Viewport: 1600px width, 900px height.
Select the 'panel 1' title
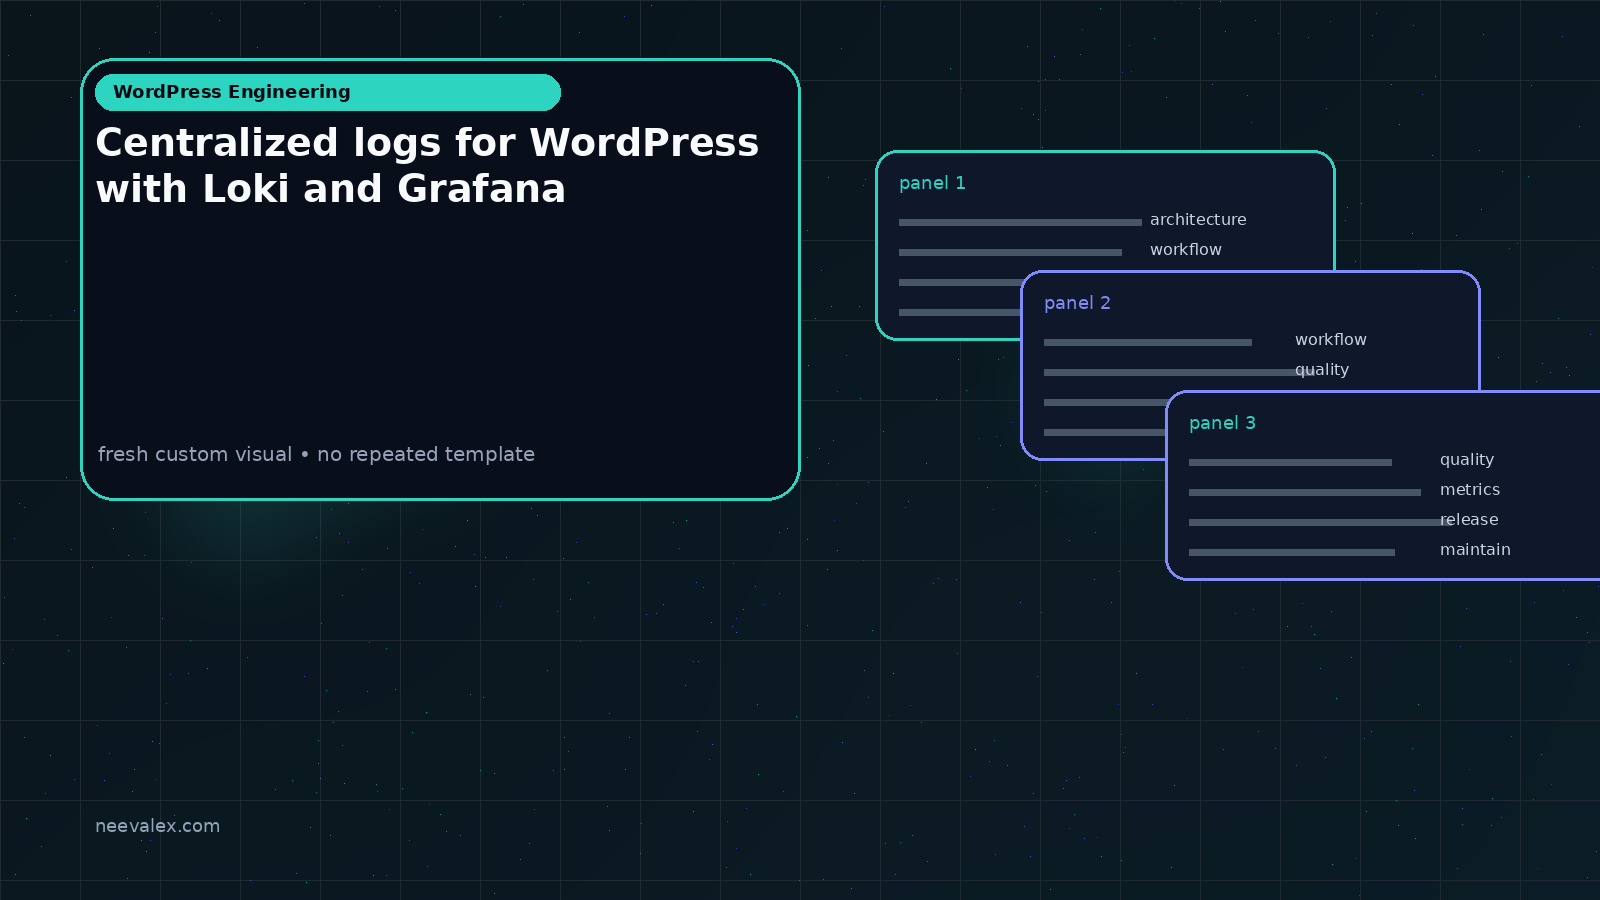click(932, 183)
